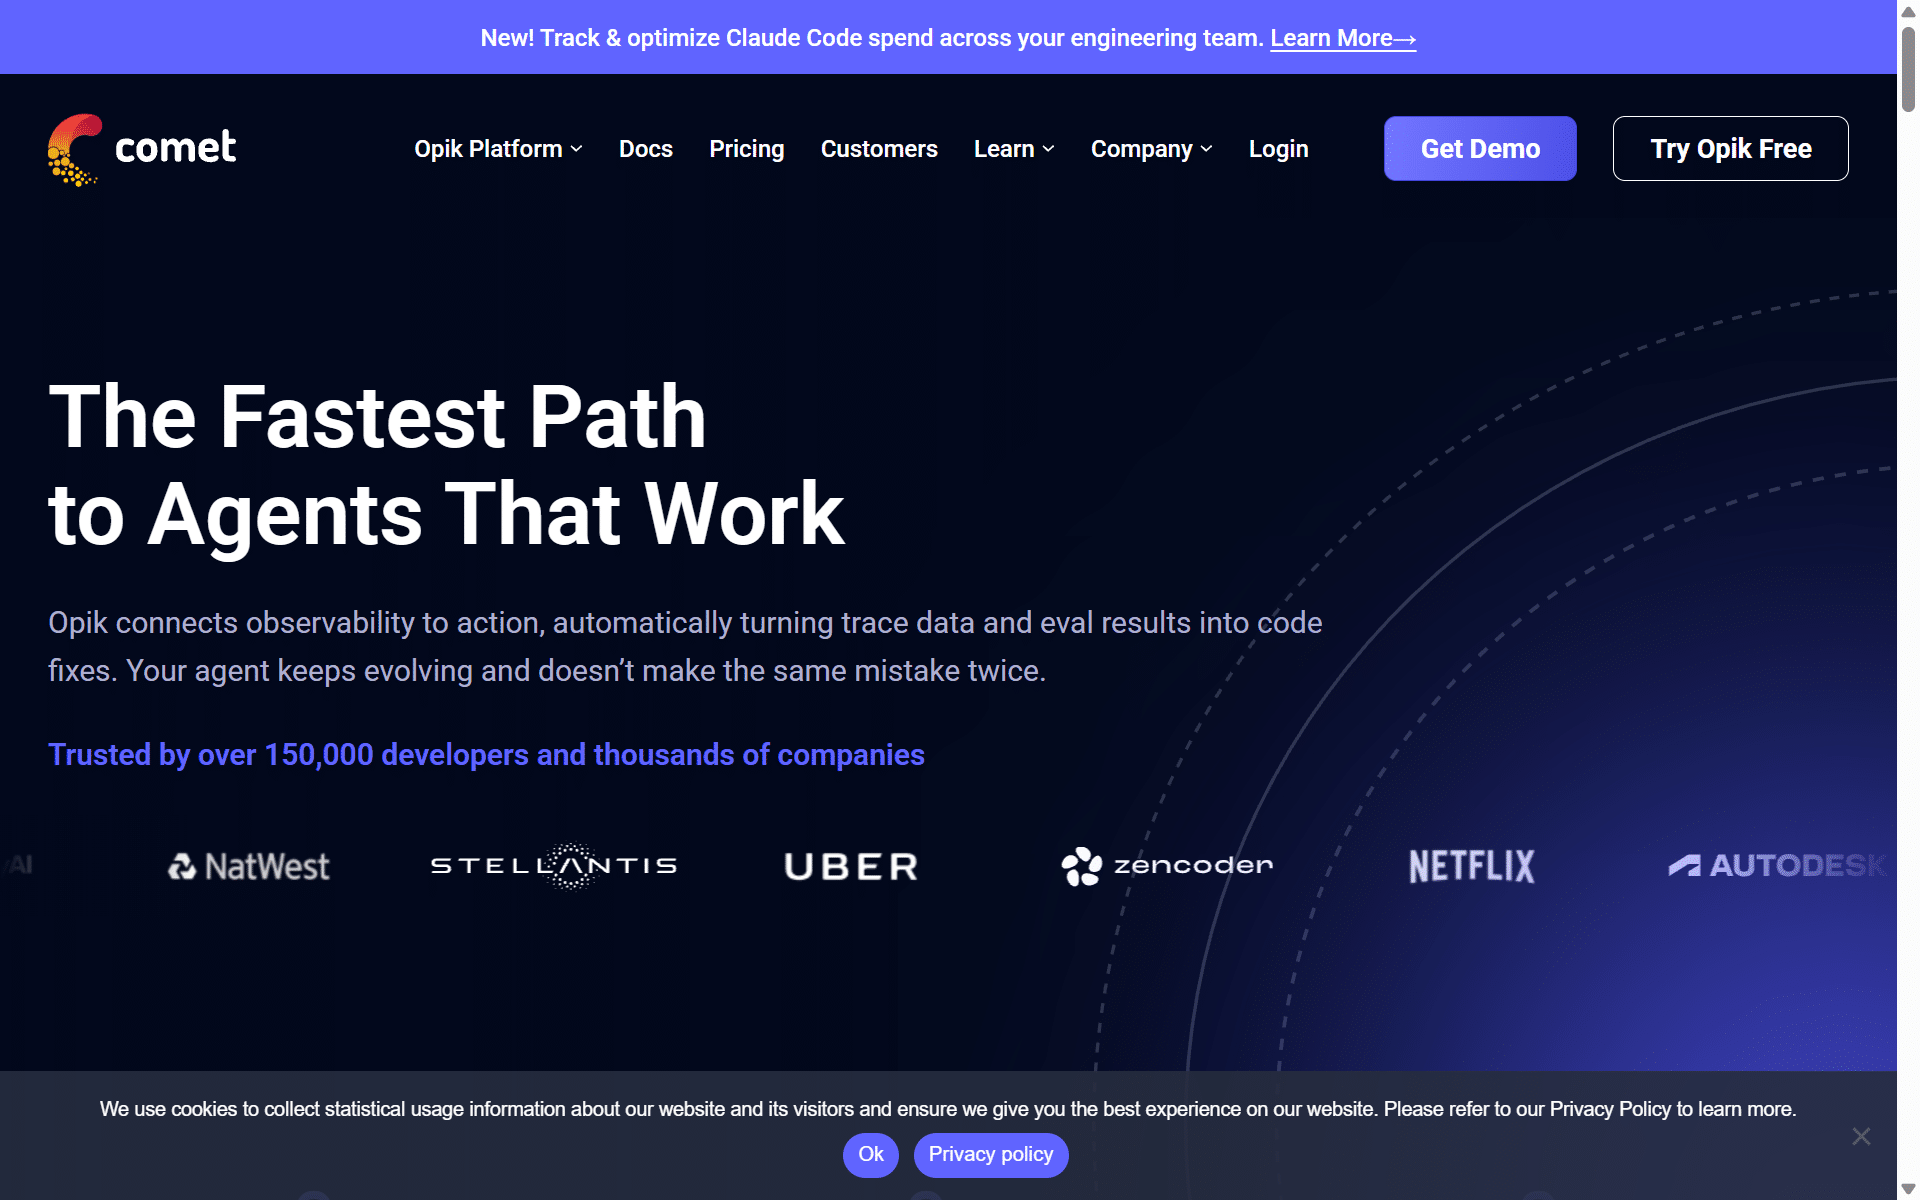This screenshot has height=1200, width=1920.
Task: Open the Login page
Action: [x=1278, y=149]
